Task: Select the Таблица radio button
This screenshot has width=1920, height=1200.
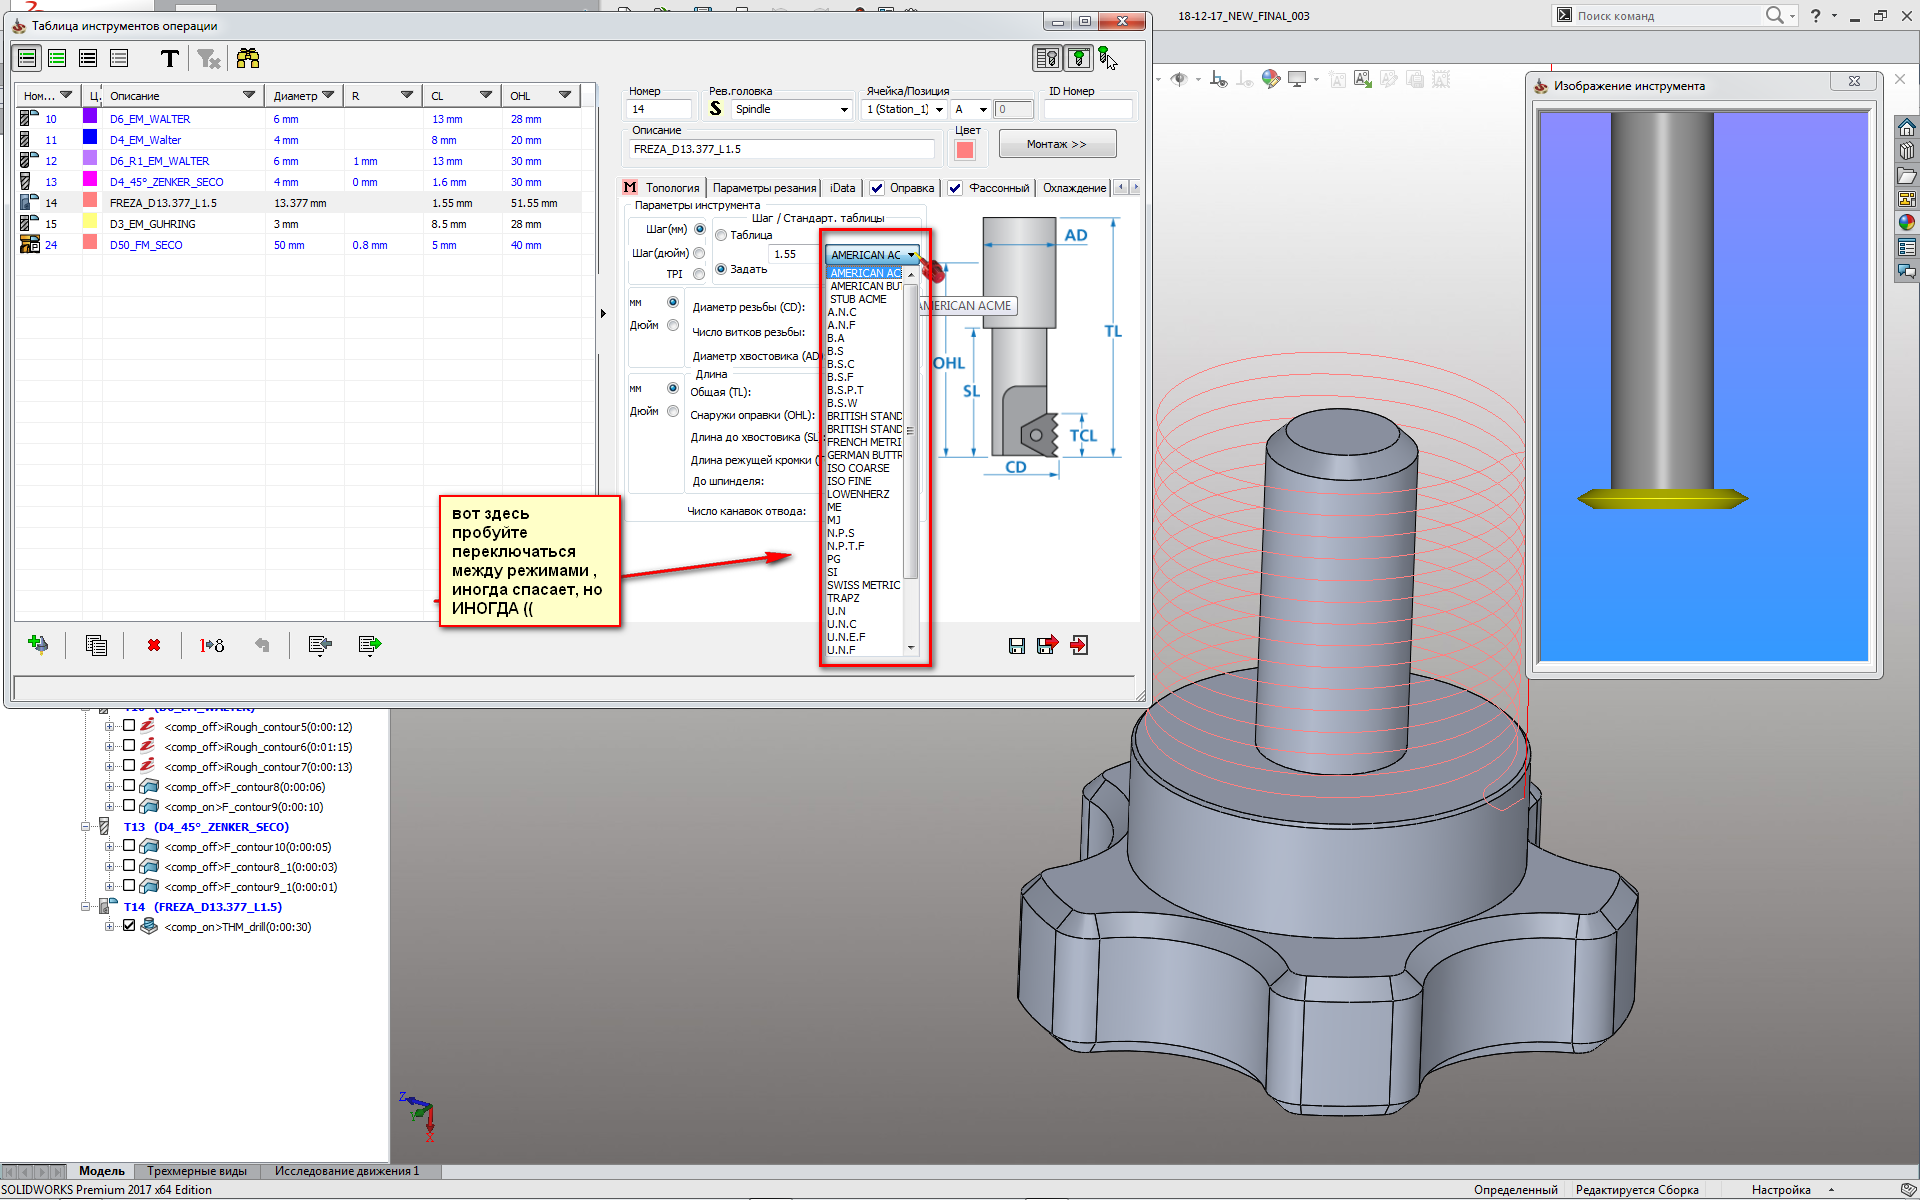Action: pos(721,235)
